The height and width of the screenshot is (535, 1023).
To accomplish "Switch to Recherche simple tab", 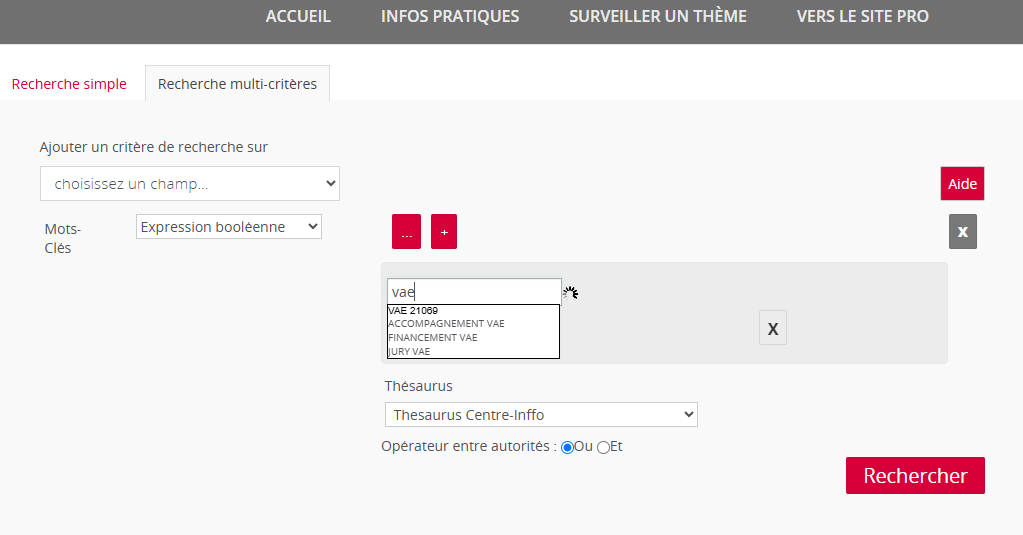I will pos(69,84).
